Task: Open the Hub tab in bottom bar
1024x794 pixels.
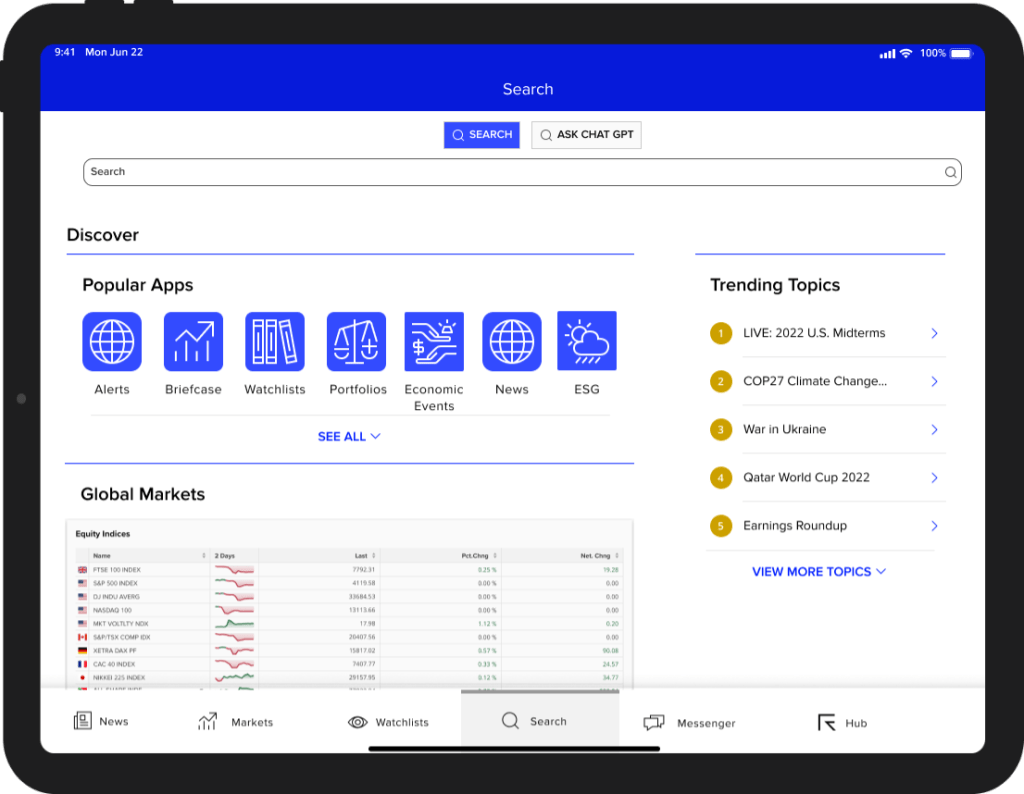Action: coord(842,722)
